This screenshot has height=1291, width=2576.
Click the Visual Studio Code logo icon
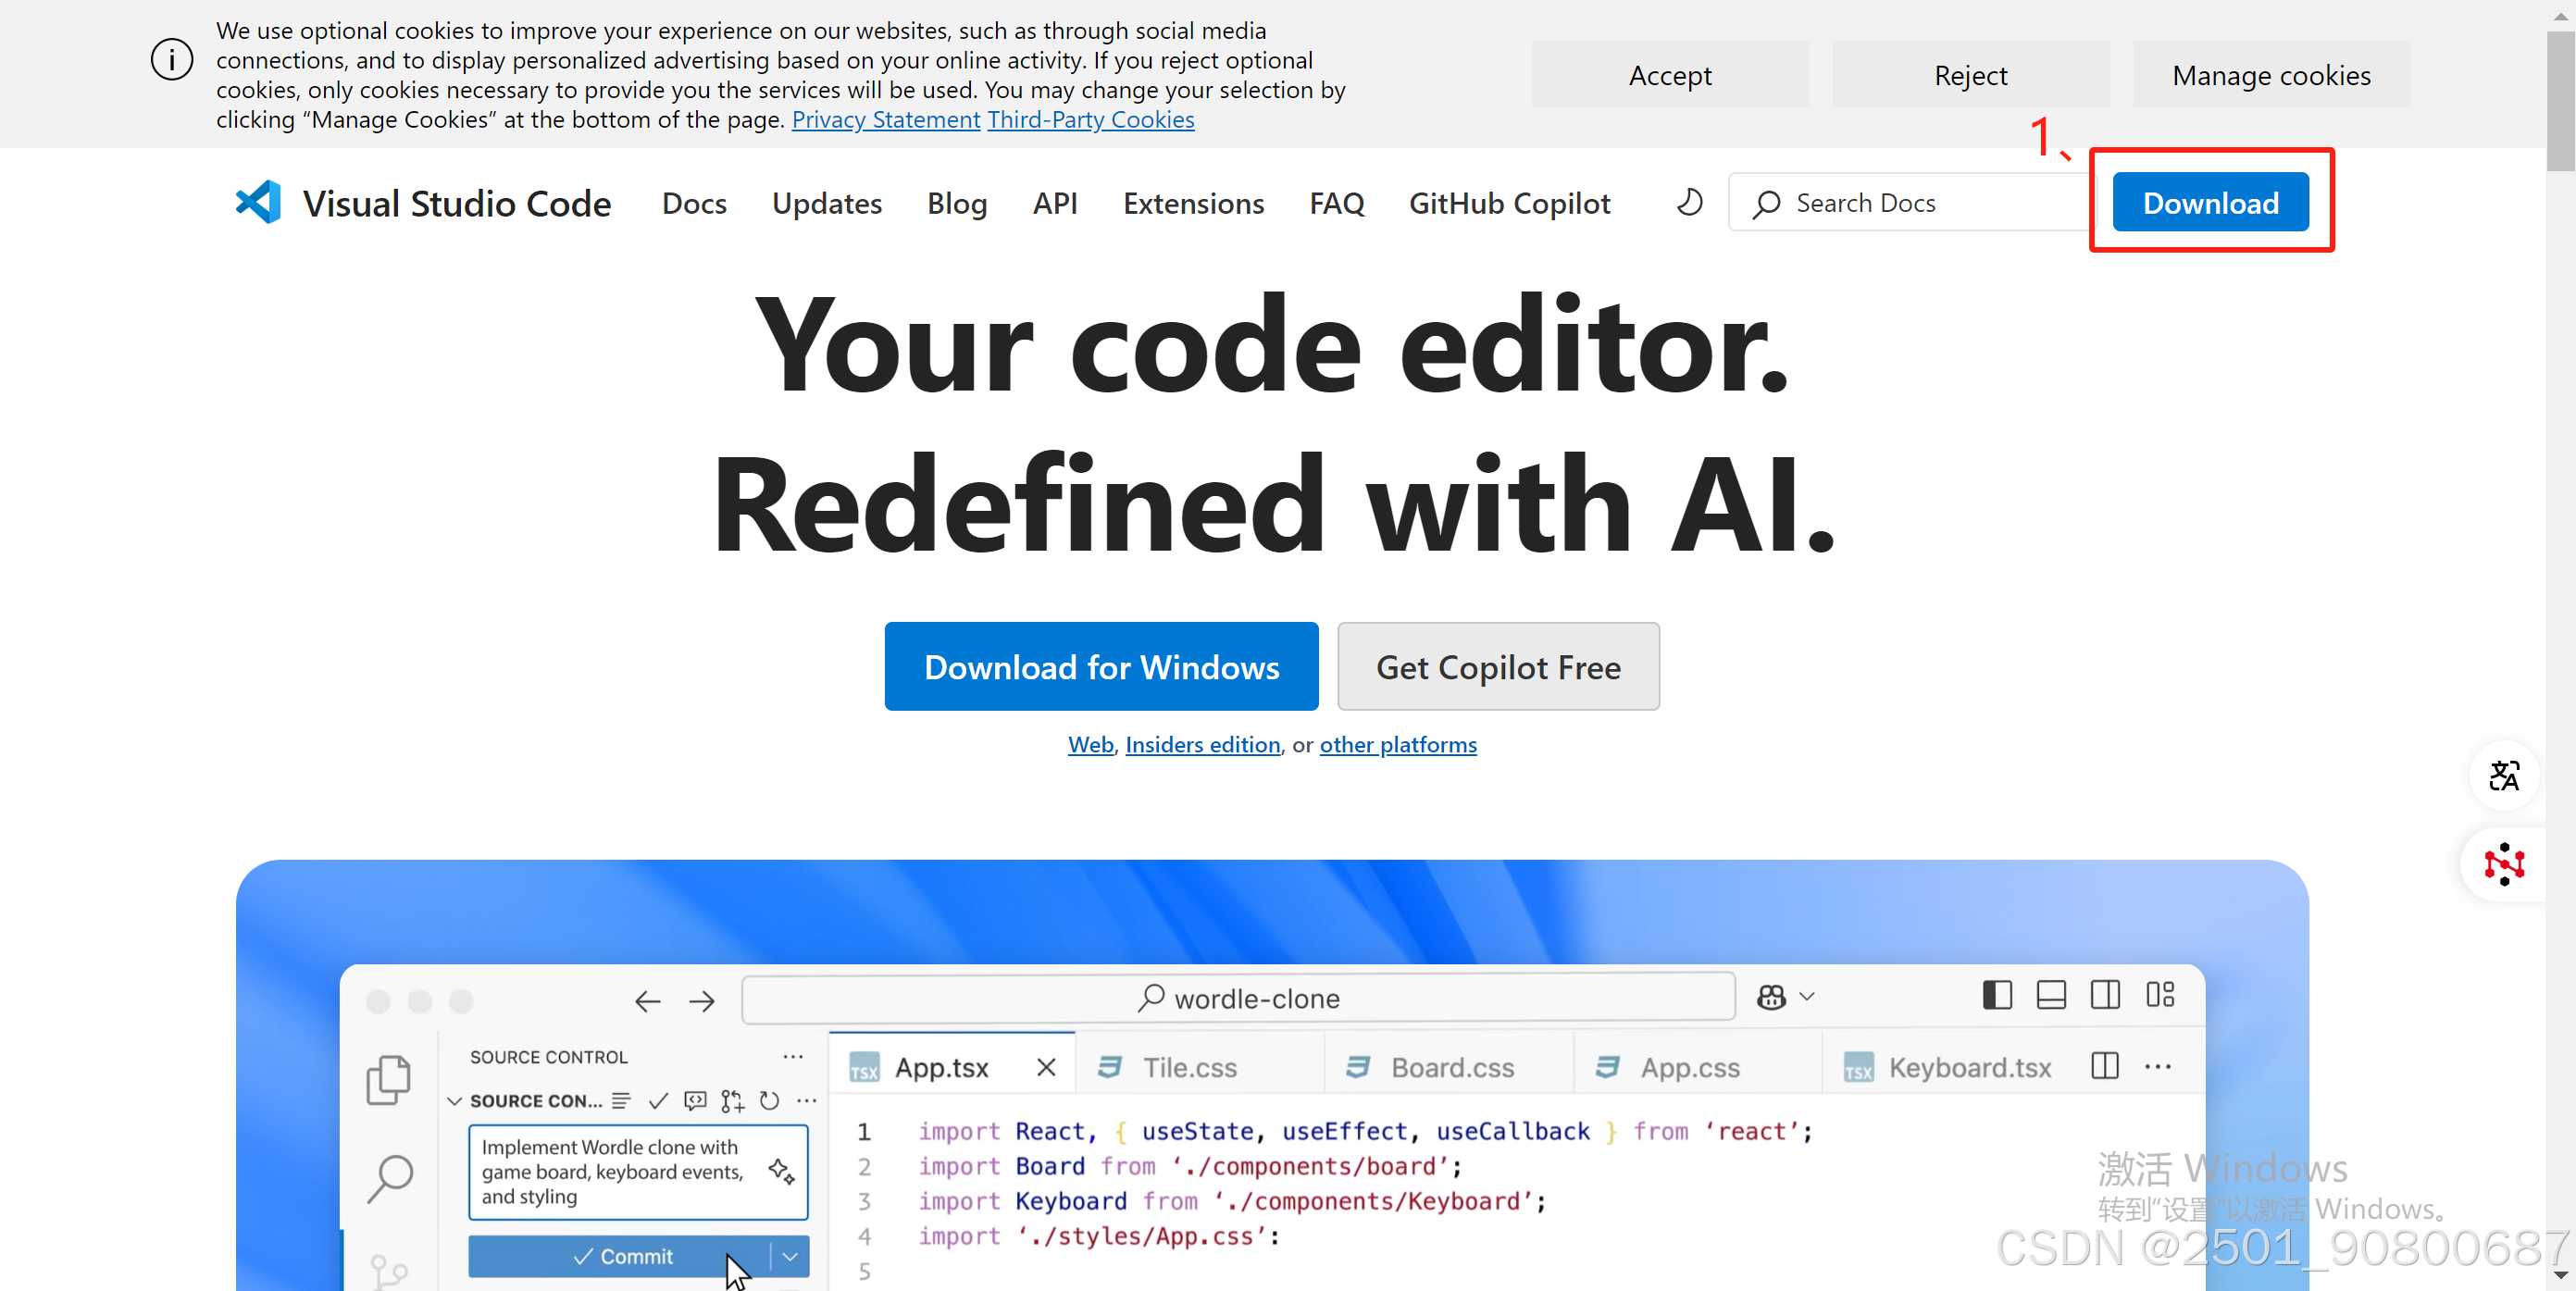pyautogui.click(x=258, y=203)
